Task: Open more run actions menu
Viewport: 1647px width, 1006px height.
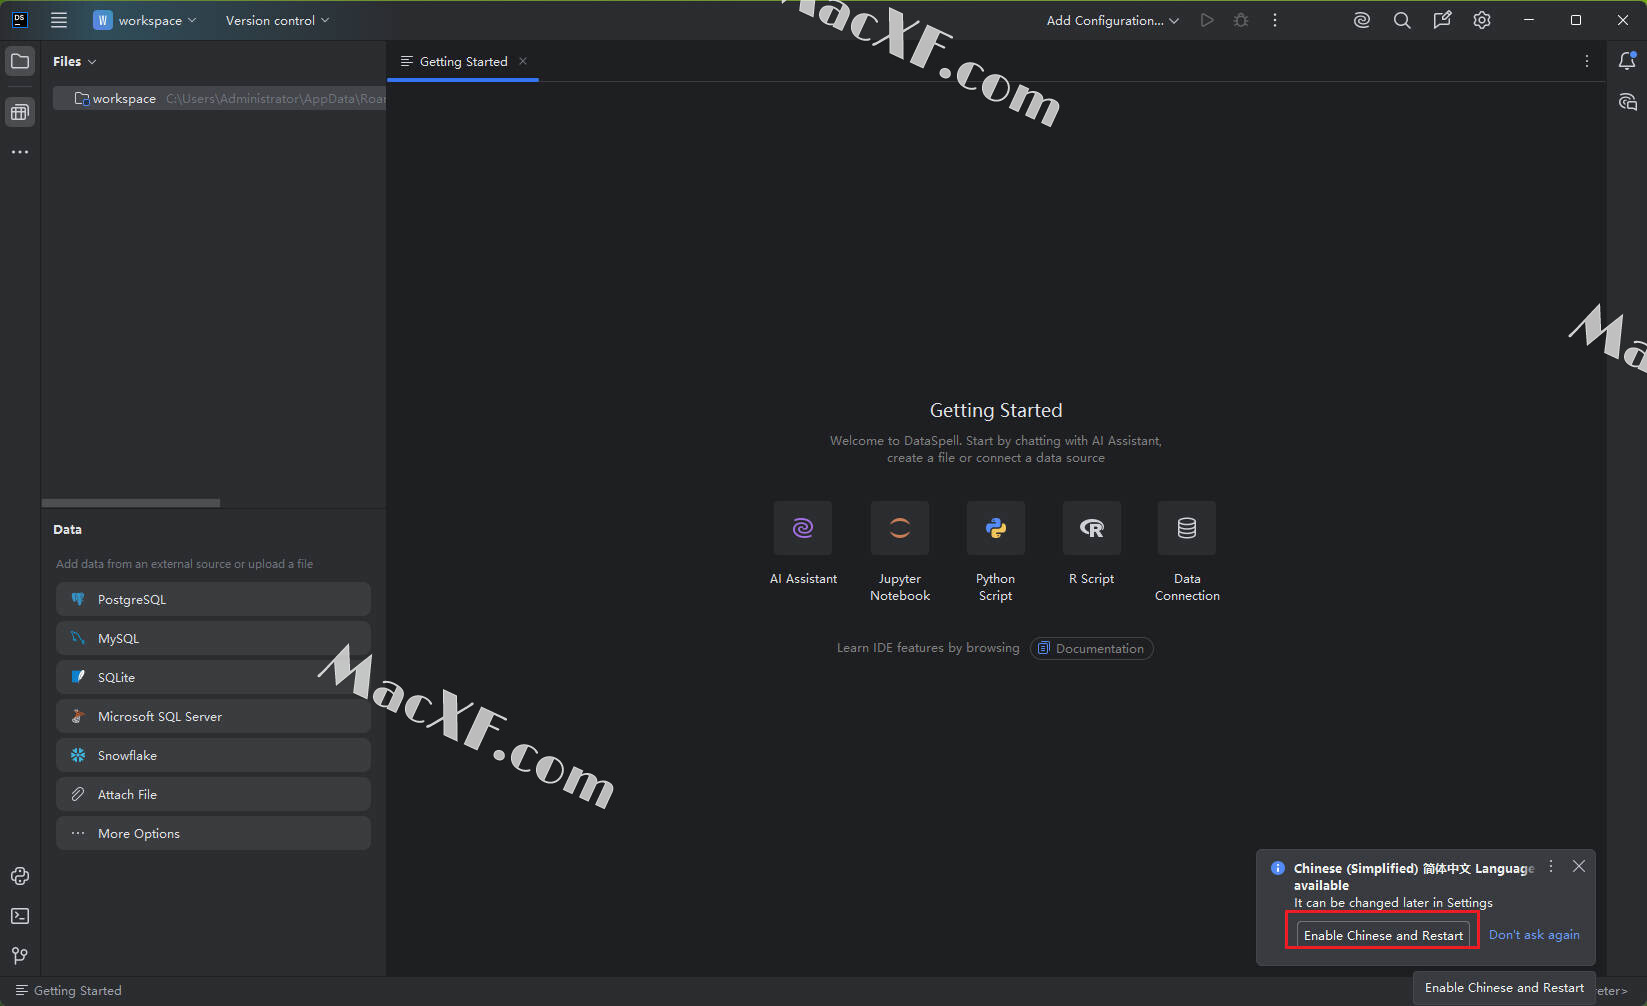Action: (1275, 20)
